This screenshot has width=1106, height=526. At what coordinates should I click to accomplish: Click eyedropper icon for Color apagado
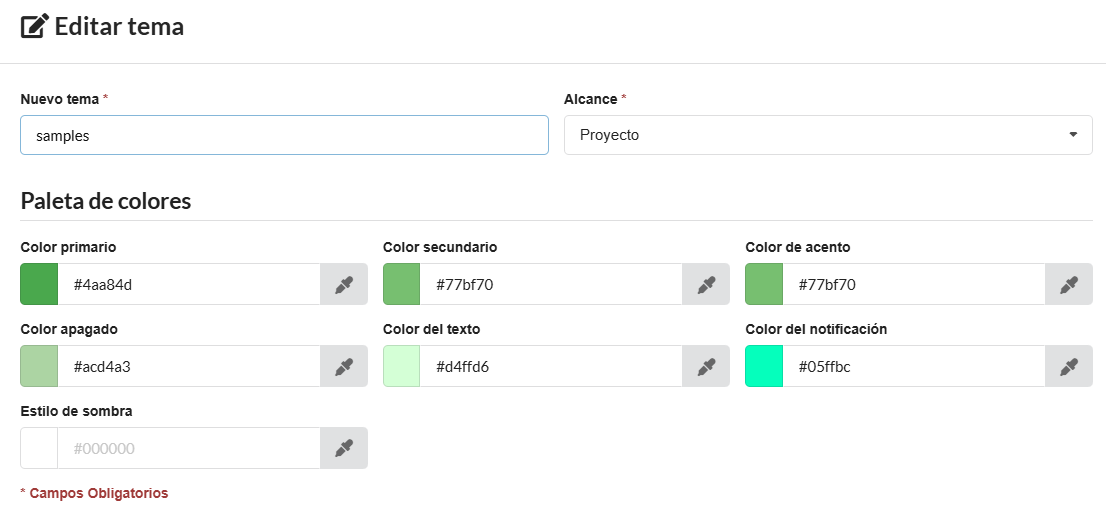coord(343,367)
